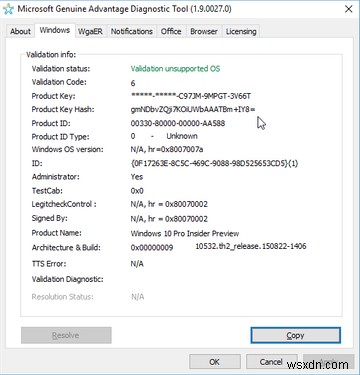Screen dimensions: 360x375
Task: Switch to the Browser tab
Action: [204, 31]
